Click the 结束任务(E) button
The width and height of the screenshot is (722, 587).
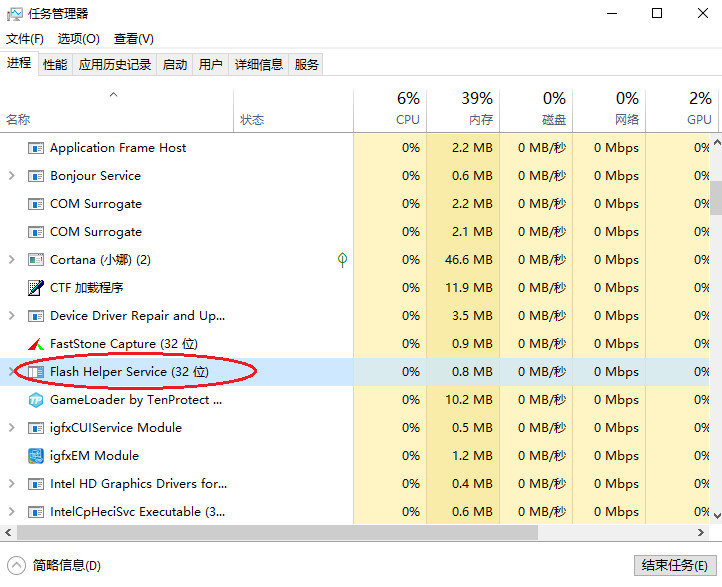click(675, 565)
